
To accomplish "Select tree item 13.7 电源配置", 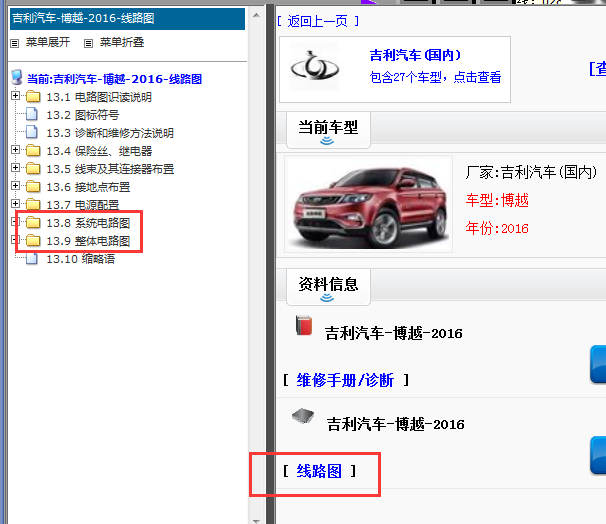I will click(83, 205).
